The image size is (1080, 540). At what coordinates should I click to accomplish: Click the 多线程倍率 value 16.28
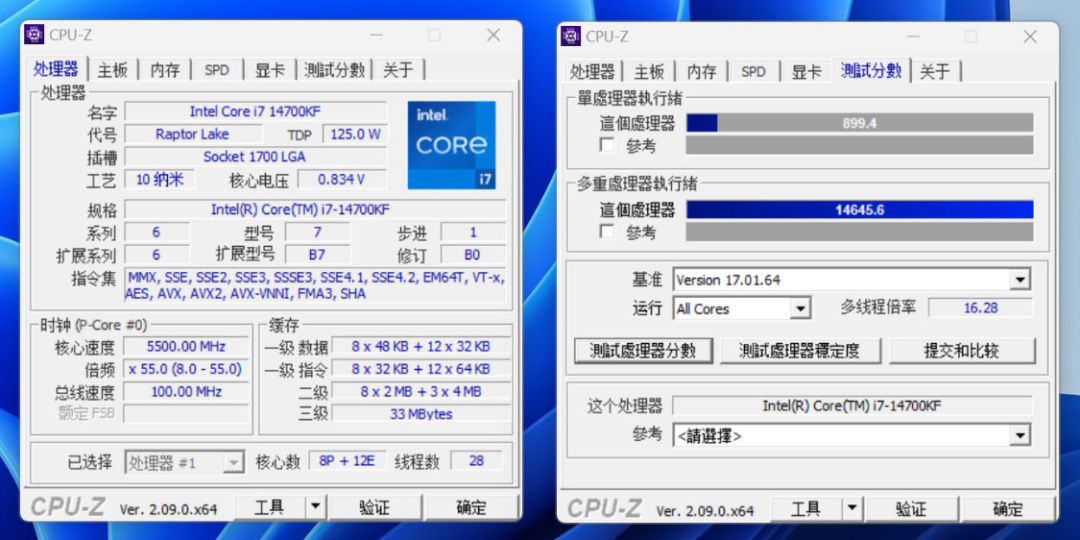[981, 307]
